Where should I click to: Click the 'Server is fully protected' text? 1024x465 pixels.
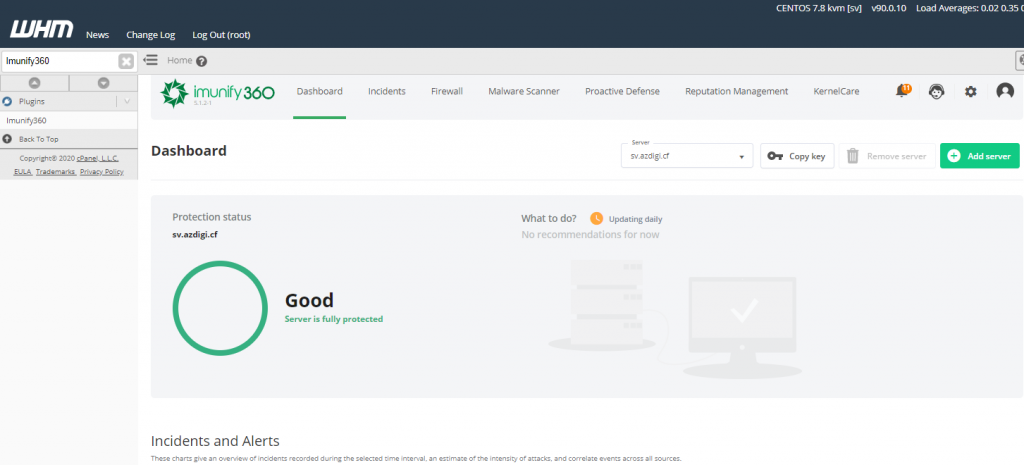(334, 319)
